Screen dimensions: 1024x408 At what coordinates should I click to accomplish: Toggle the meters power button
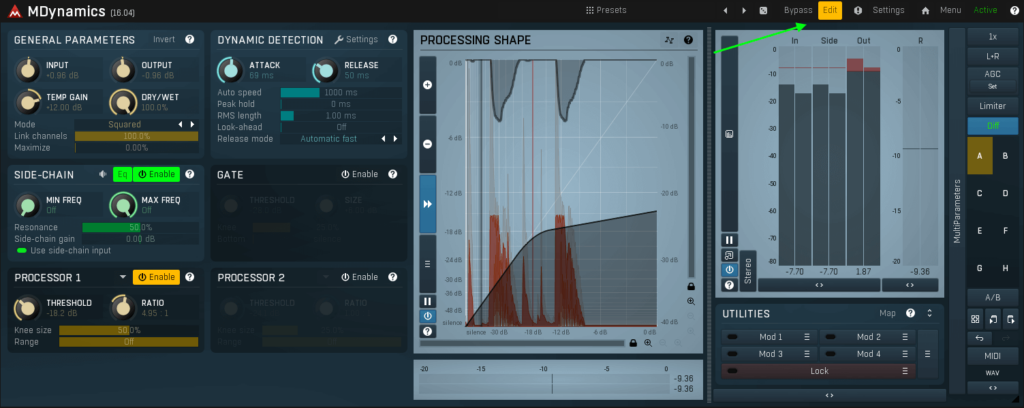(729, 270)
